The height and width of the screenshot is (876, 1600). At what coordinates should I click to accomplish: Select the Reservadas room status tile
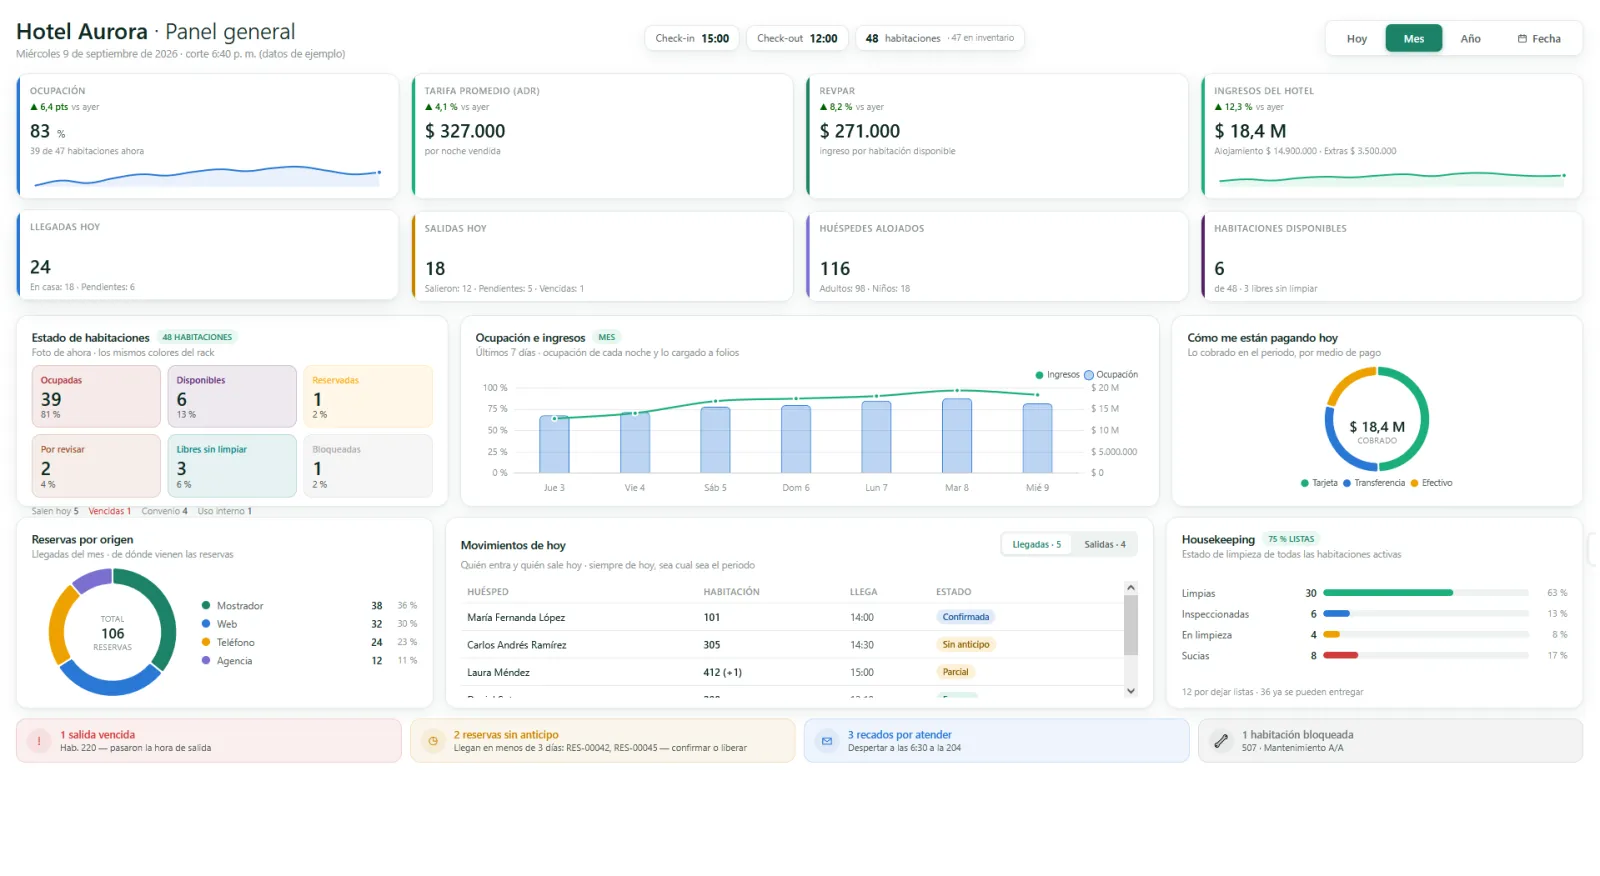[x=368, y=397]
